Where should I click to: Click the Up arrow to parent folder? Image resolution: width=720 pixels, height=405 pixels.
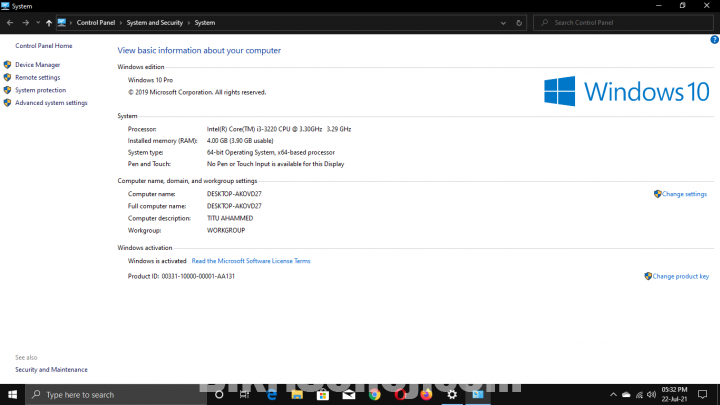[48, 22]
